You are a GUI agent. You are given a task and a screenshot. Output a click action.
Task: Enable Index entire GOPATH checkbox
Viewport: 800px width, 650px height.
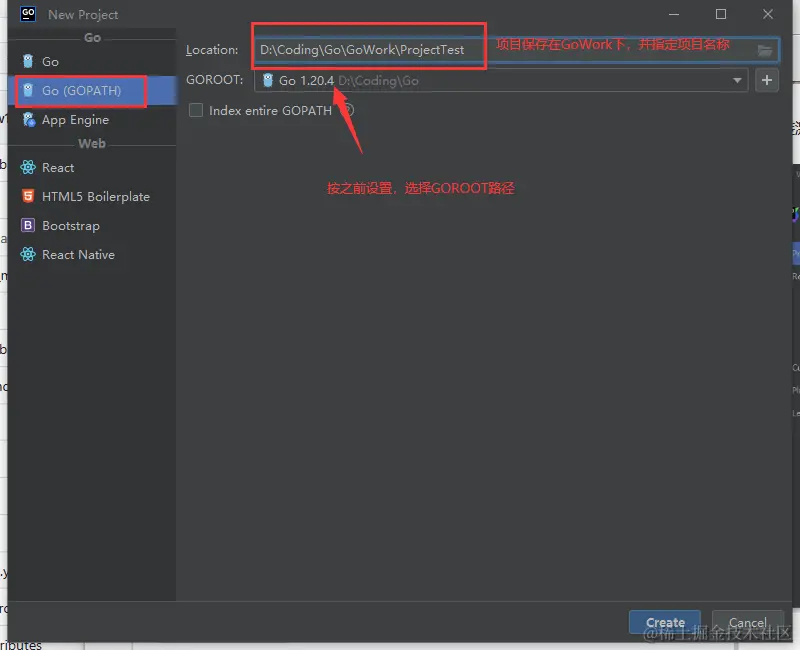(x=196, y=110)
